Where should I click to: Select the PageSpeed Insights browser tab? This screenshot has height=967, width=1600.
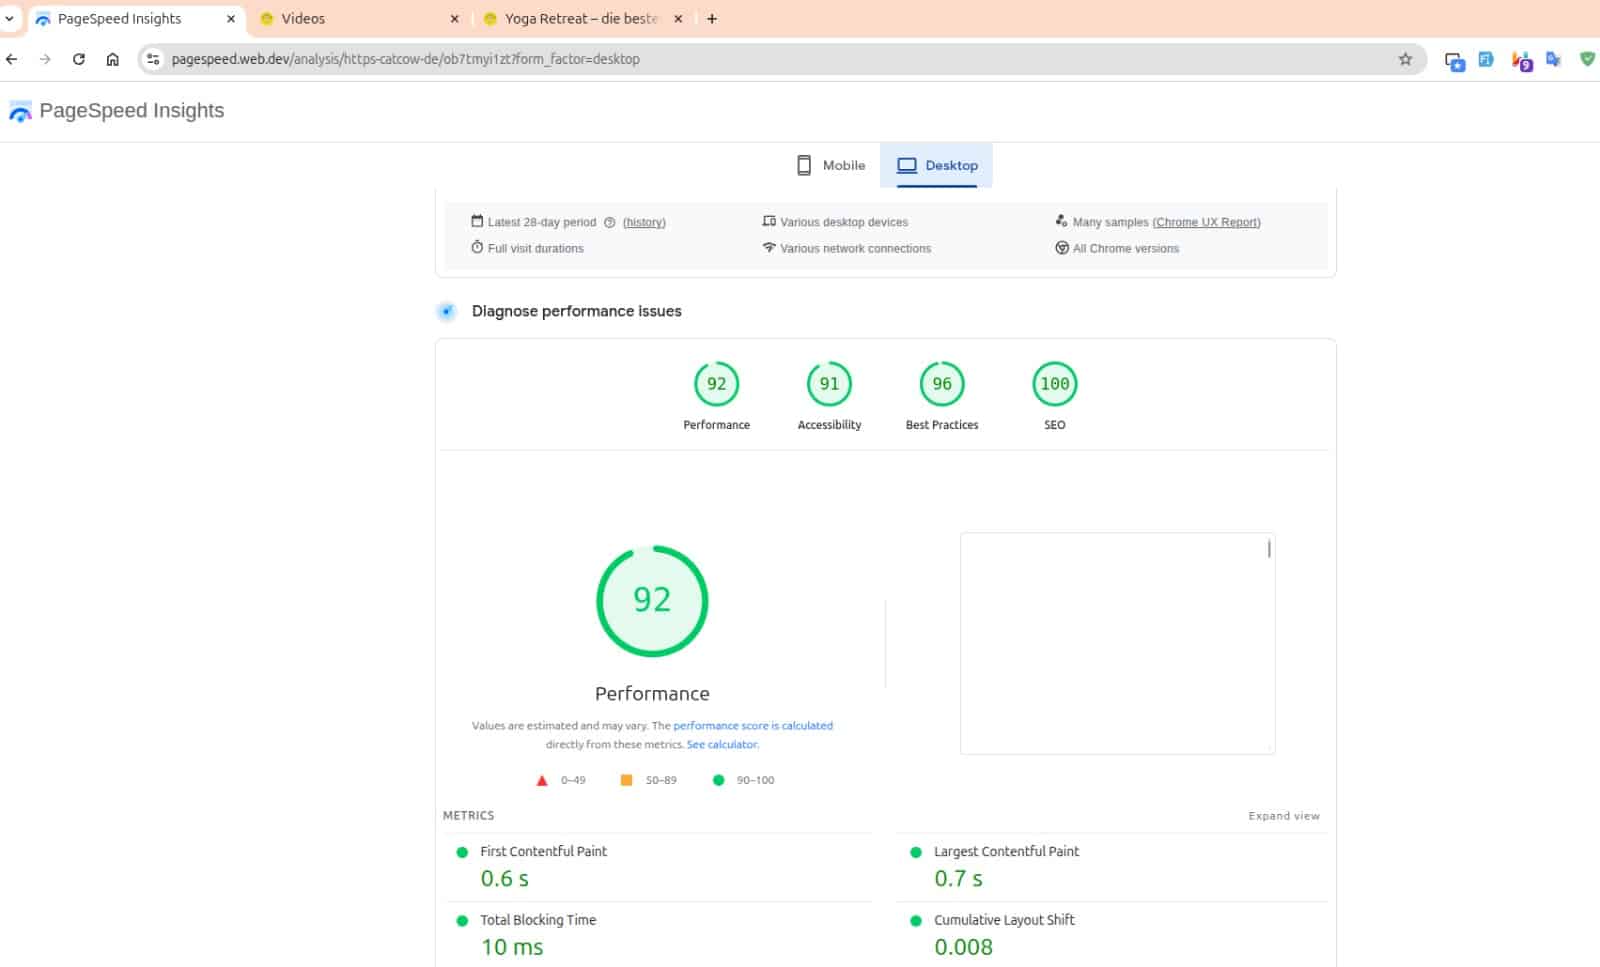pyautogui.click(x=135, y=18)
